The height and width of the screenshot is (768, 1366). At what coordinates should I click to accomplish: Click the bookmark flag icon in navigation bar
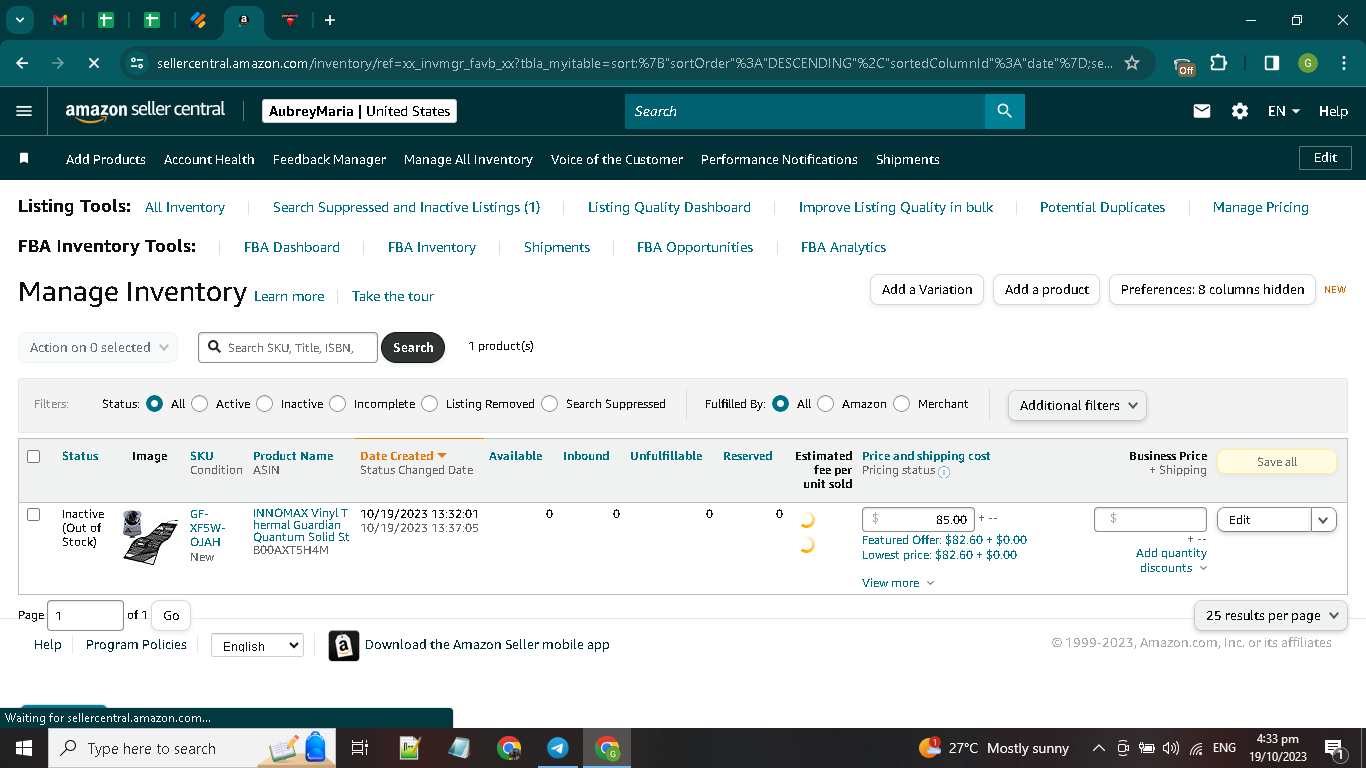24,158
